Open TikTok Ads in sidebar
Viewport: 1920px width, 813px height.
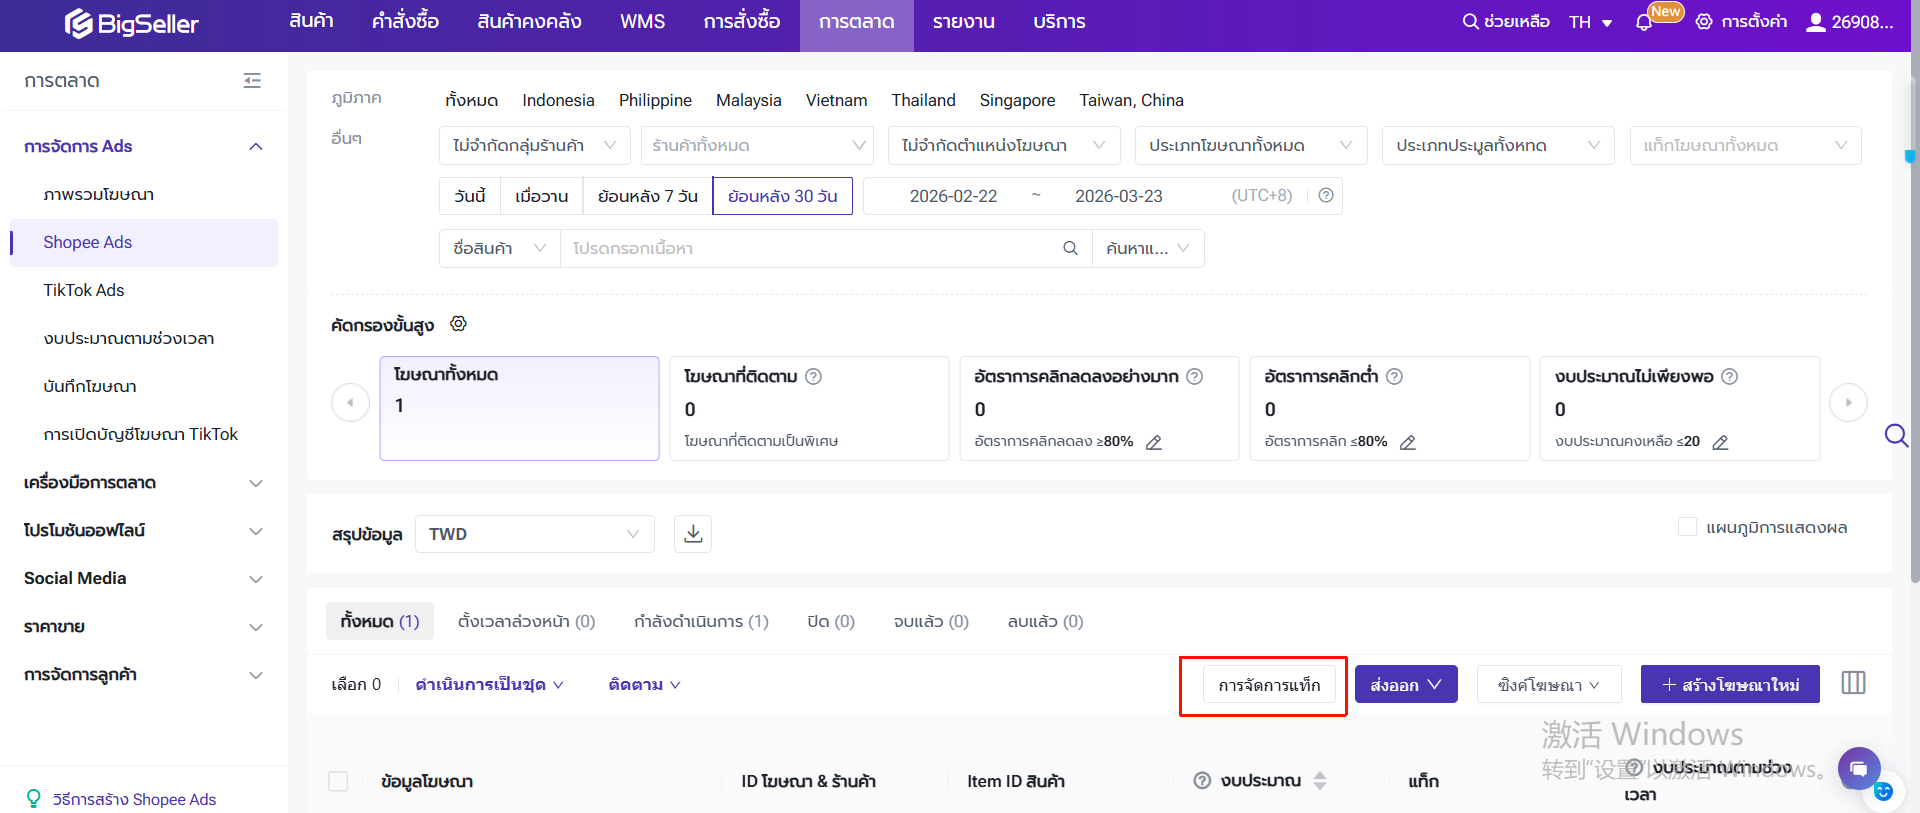point(84,290)
